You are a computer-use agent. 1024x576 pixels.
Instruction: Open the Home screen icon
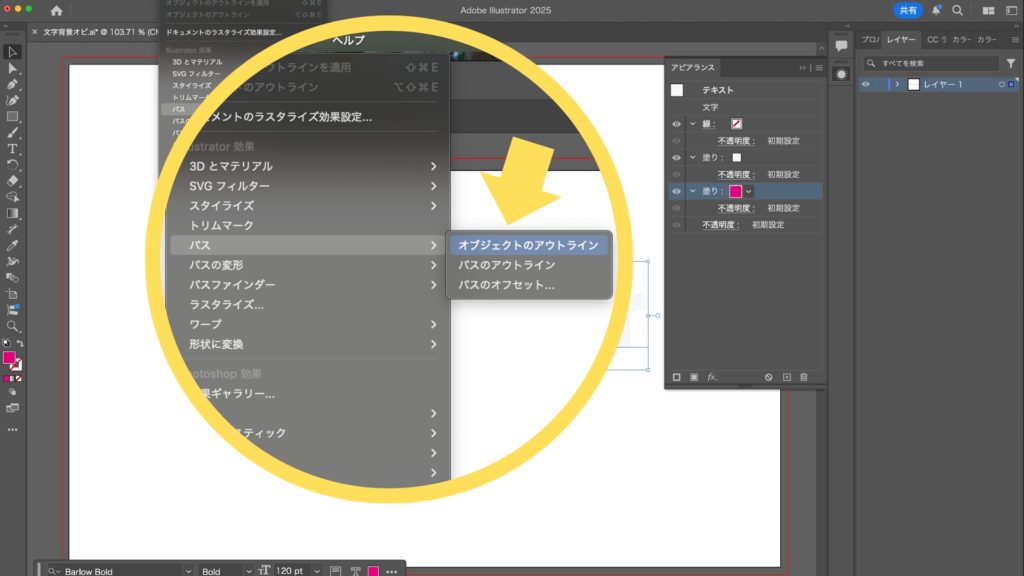click(56, 10)
